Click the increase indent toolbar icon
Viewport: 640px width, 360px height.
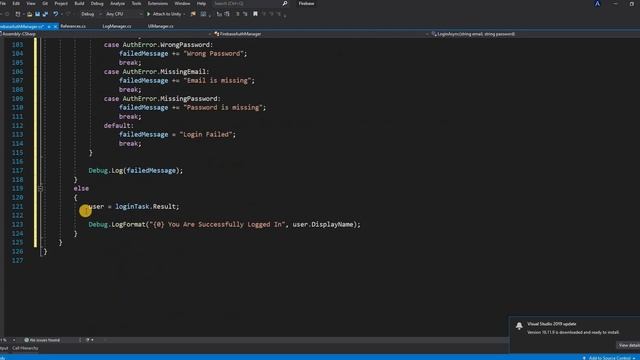(x=227, y=14)
